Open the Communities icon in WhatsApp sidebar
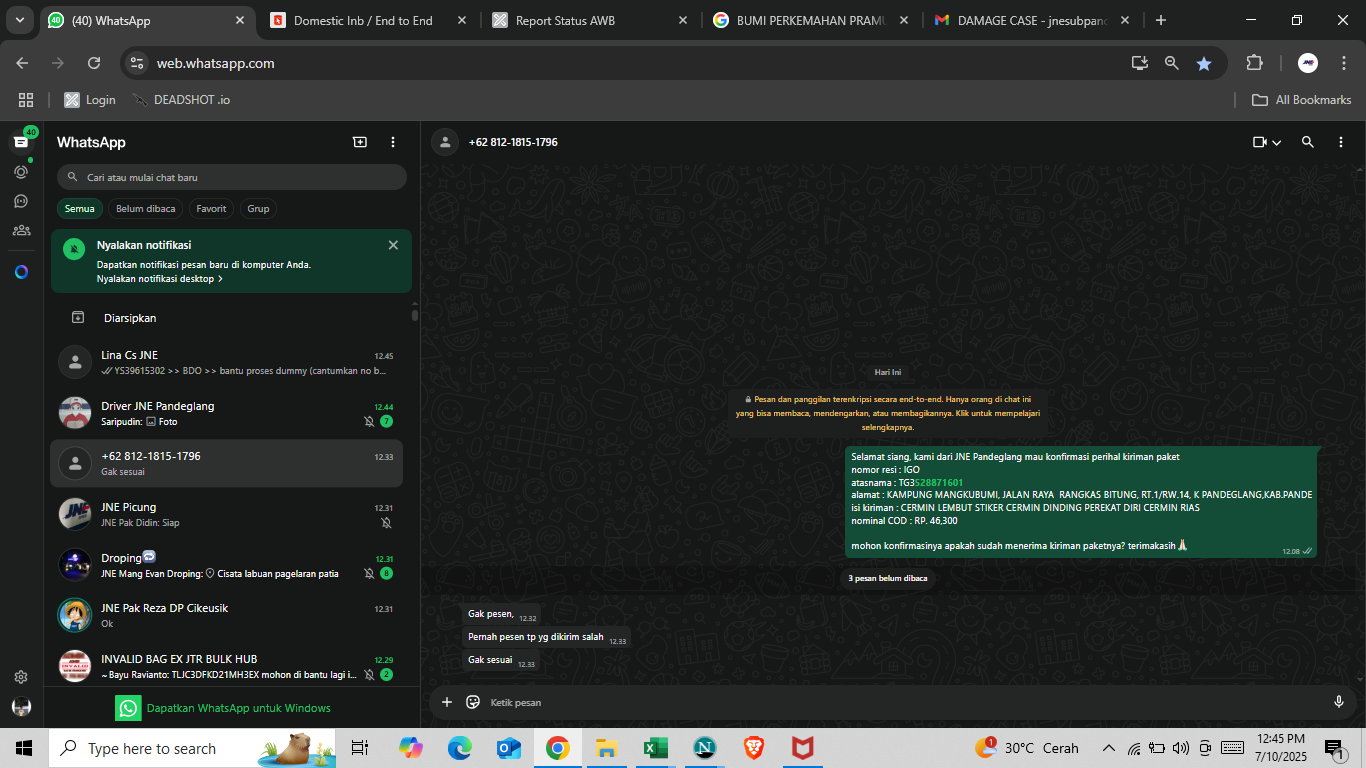Image resolution: width=1366 pixels, height=768 pixels. (x=21, y=230)
